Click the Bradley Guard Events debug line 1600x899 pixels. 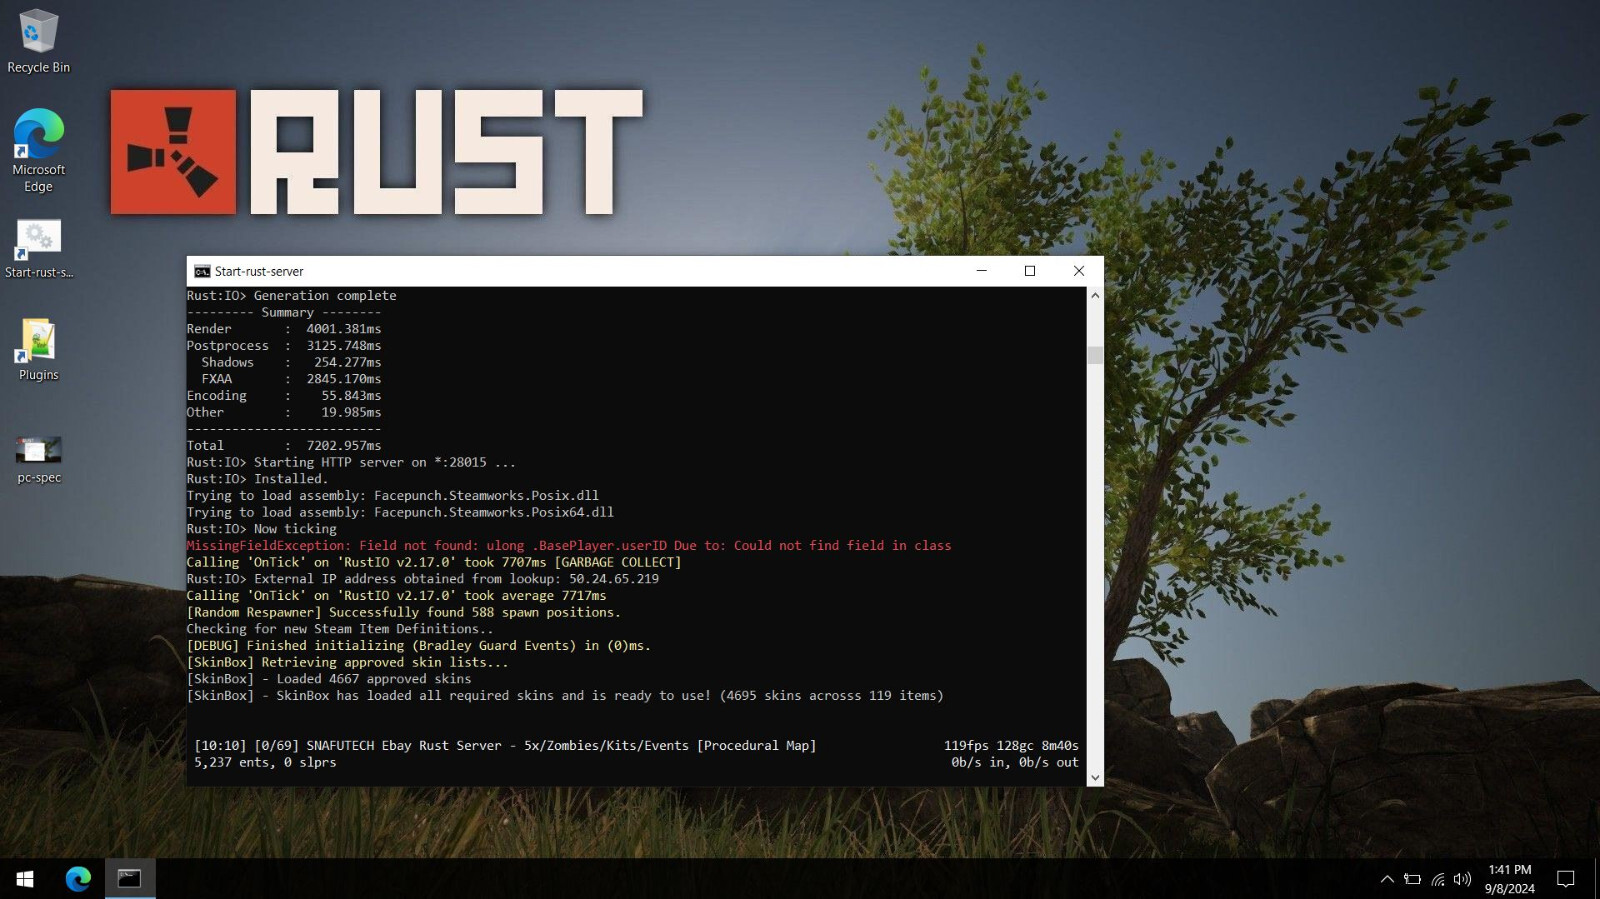[418, 645]
